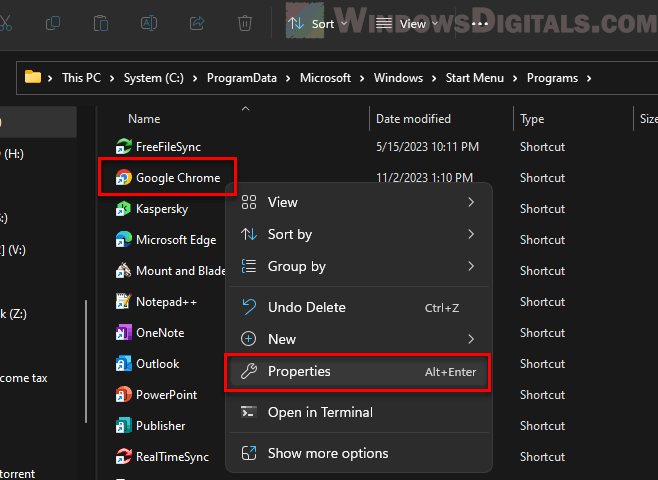
Task: Click the Rename toolbar icon
Action: click(149, 23)
